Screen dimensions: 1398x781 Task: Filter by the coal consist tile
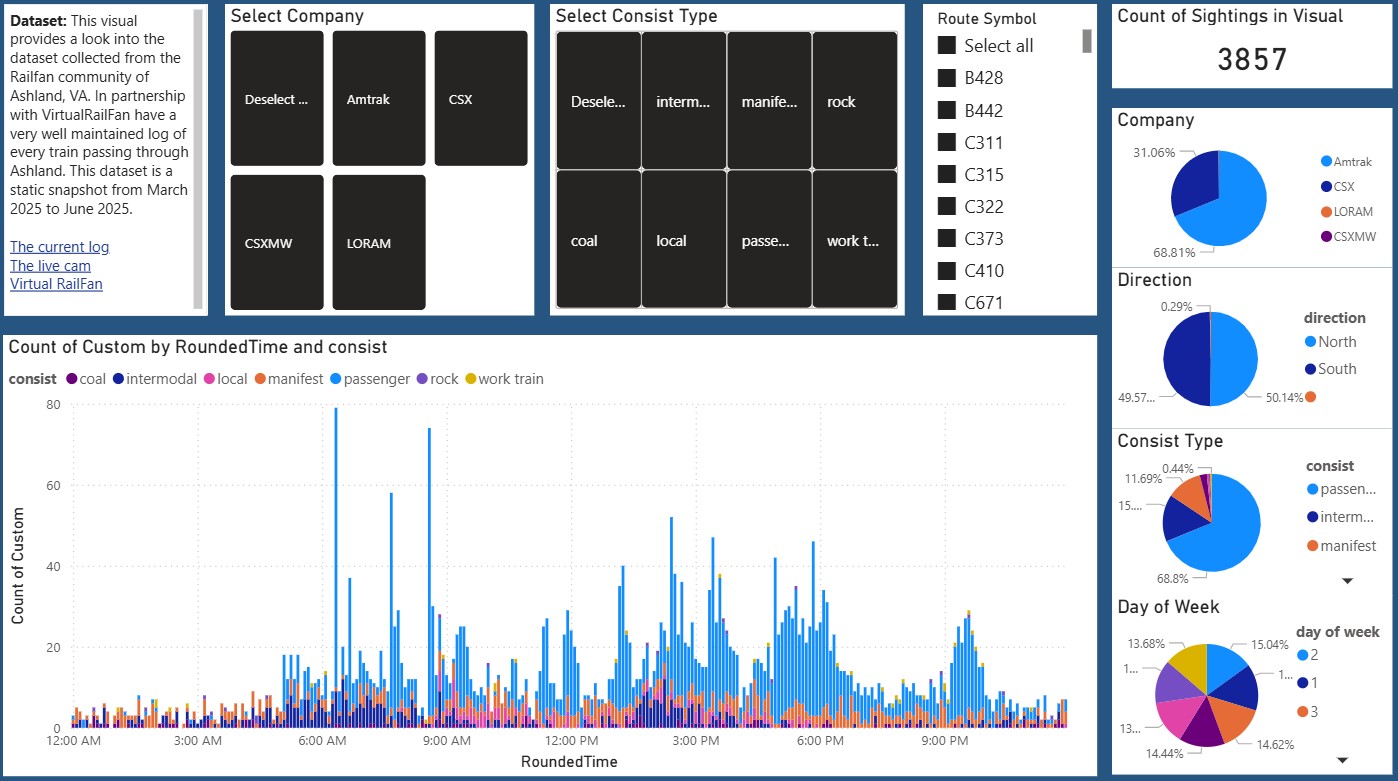coord(598,240)
